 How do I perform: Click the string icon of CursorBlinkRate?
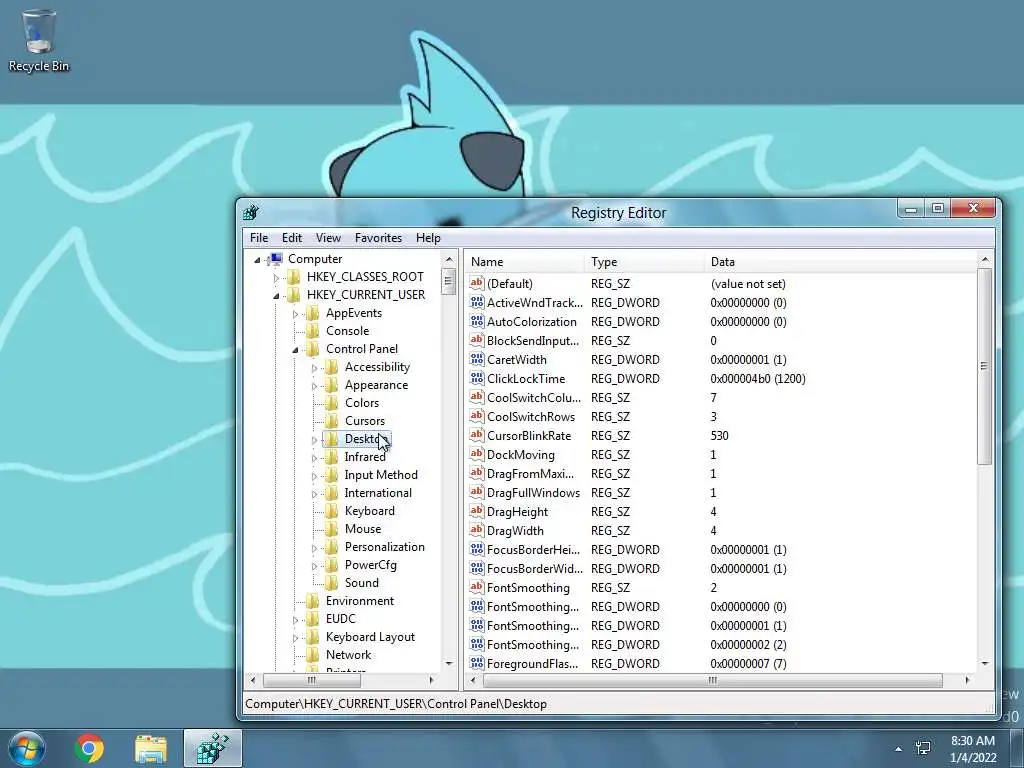point(477,435)
